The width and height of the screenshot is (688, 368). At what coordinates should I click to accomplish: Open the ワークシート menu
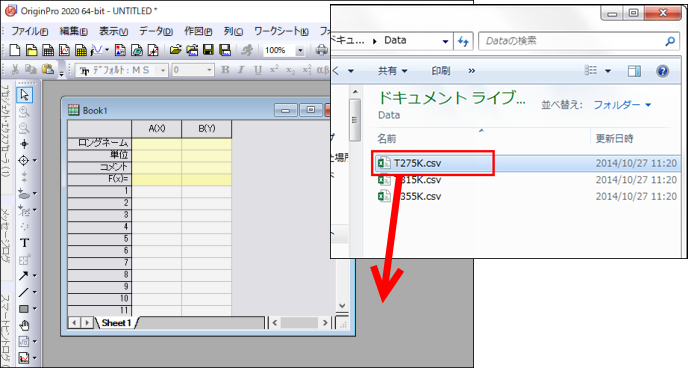(281, 31)
